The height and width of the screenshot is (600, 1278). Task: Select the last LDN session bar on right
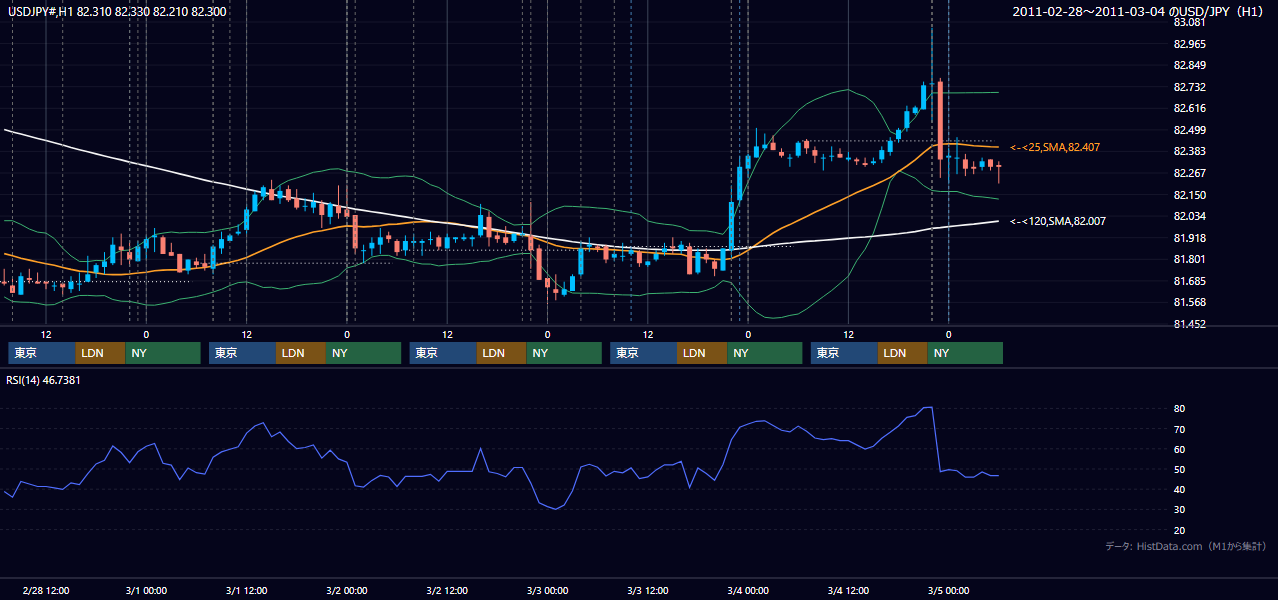(903, 353)
